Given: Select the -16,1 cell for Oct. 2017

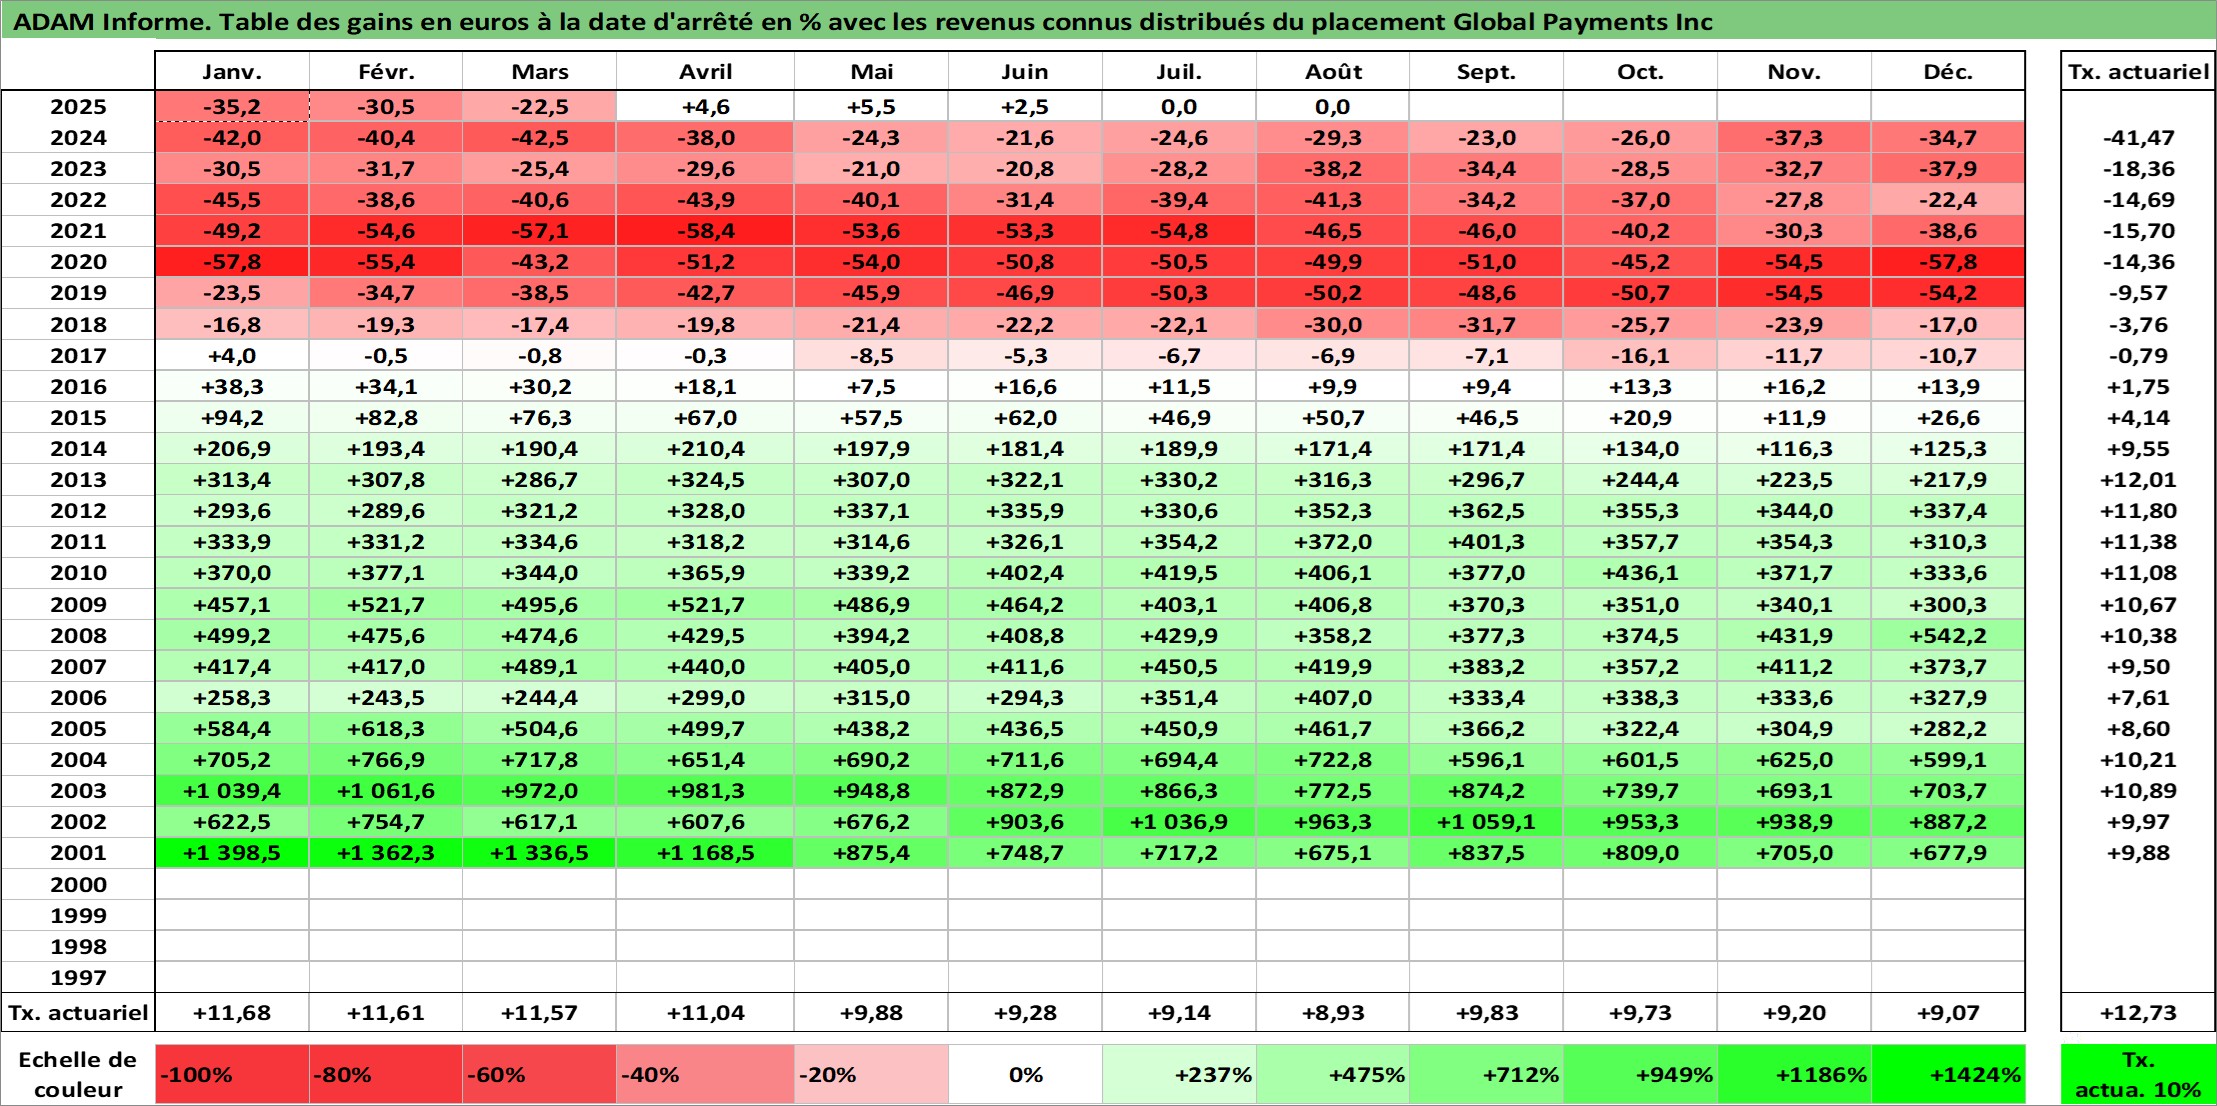Looking at the screenshot, I should tap(1640, 356).
